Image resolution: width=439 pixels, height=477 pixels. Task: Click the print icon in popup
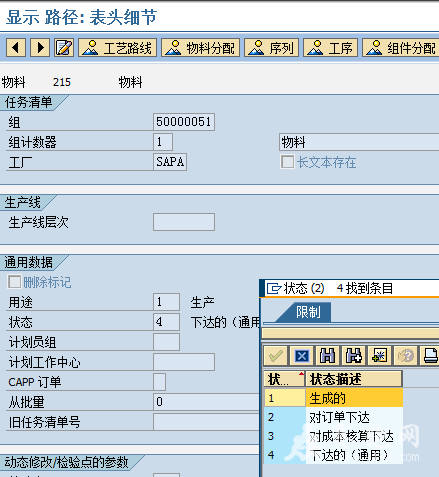pos(430,356)
